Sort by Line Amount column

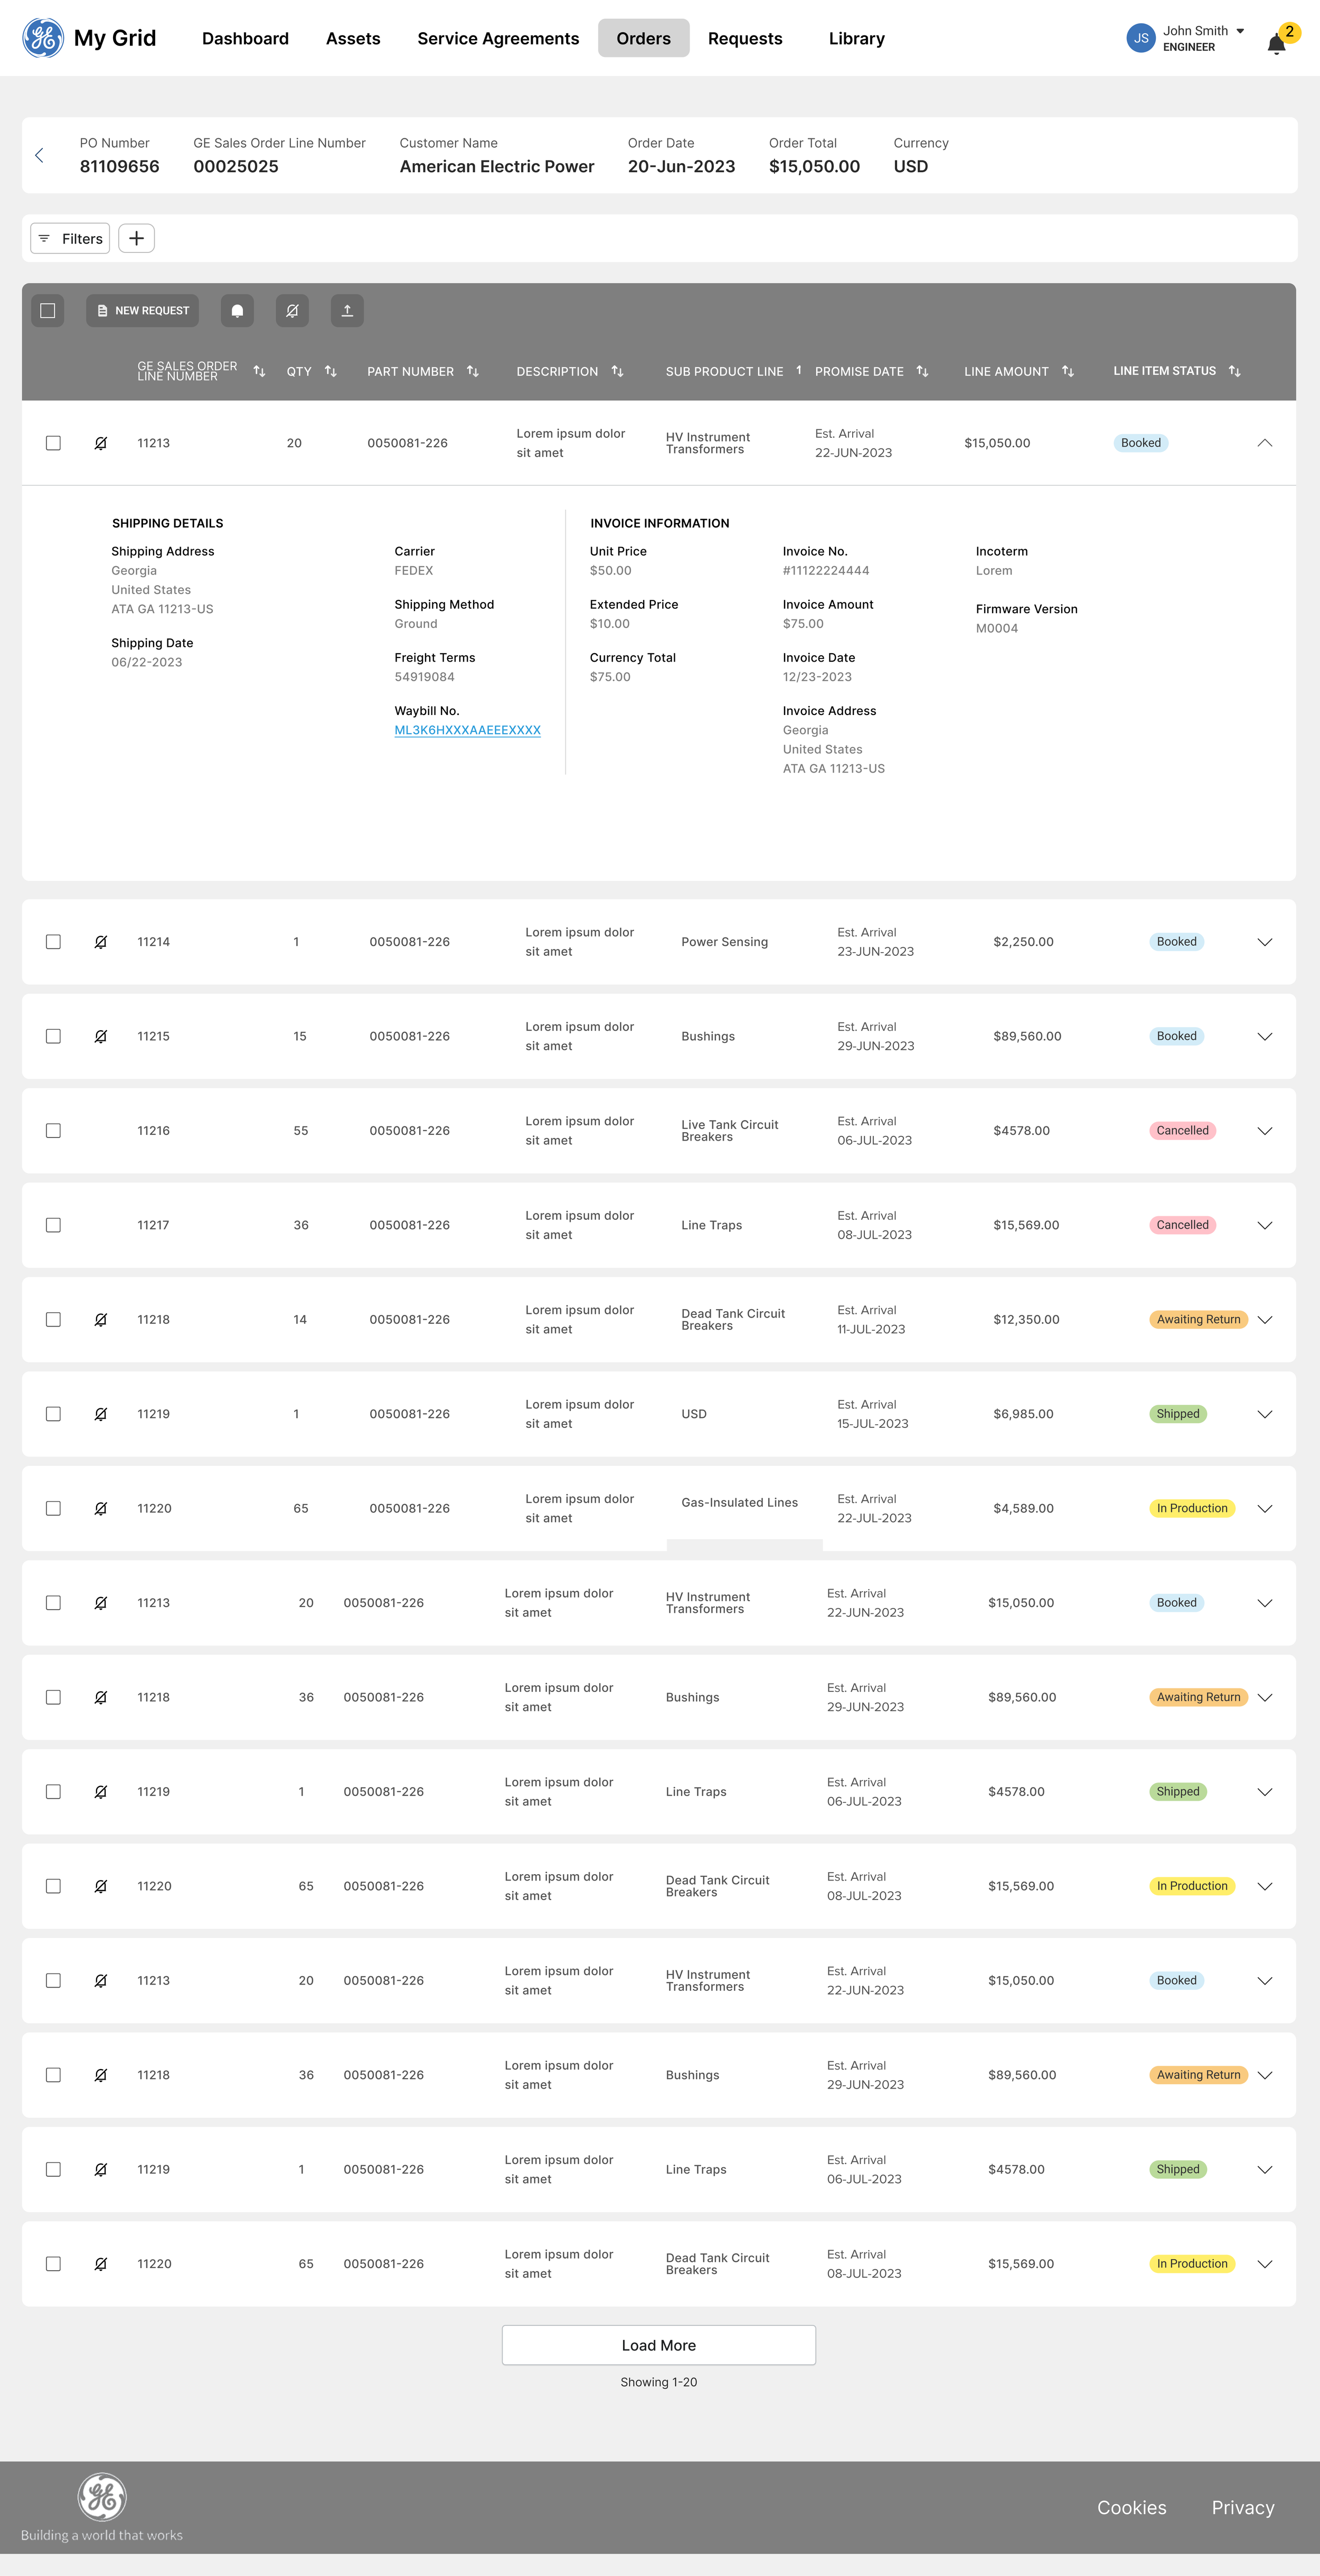coord(1068,371)
